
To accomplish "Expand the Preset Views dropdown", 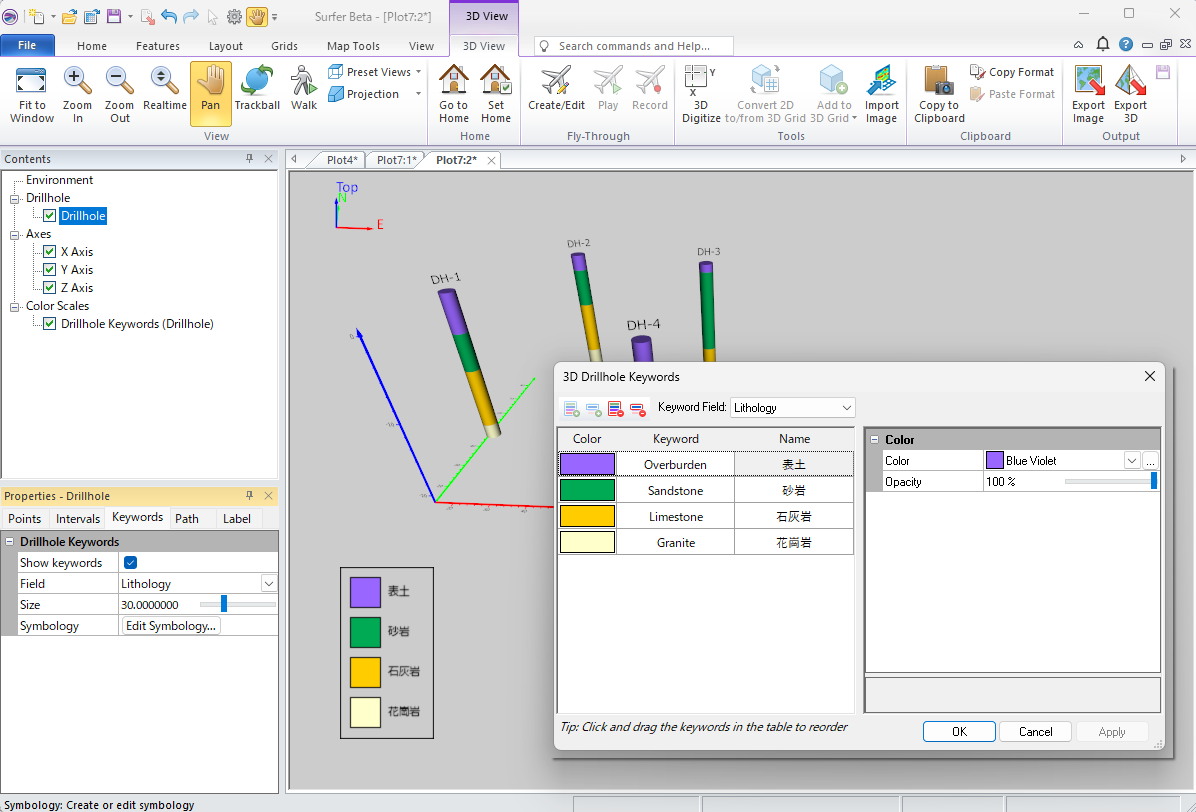I will click(x=418, y=72).
